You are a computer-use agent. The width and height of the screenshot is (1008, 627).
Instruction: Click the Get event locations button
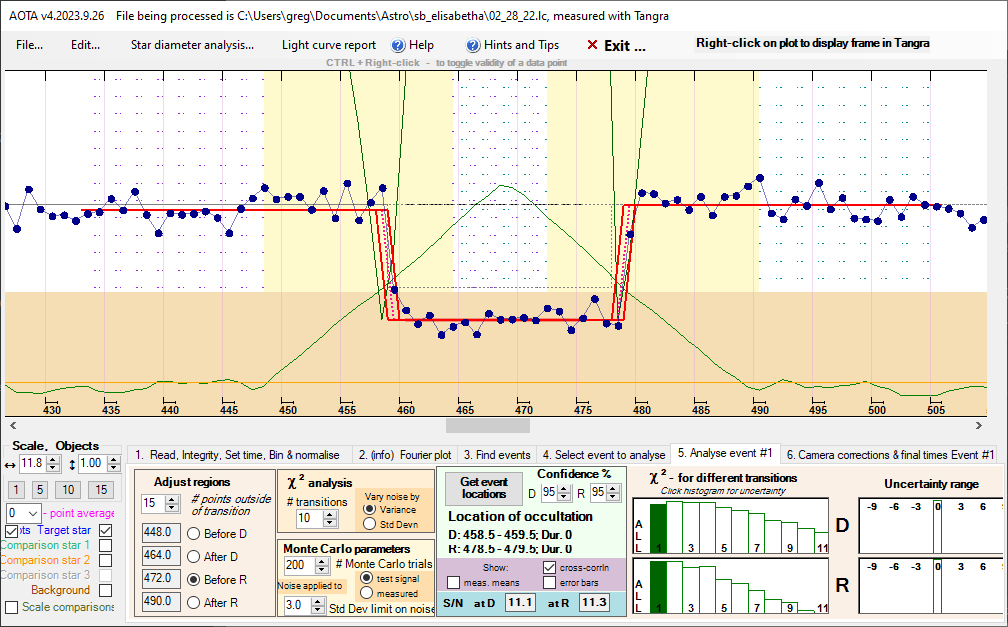(x=484, y=487)
